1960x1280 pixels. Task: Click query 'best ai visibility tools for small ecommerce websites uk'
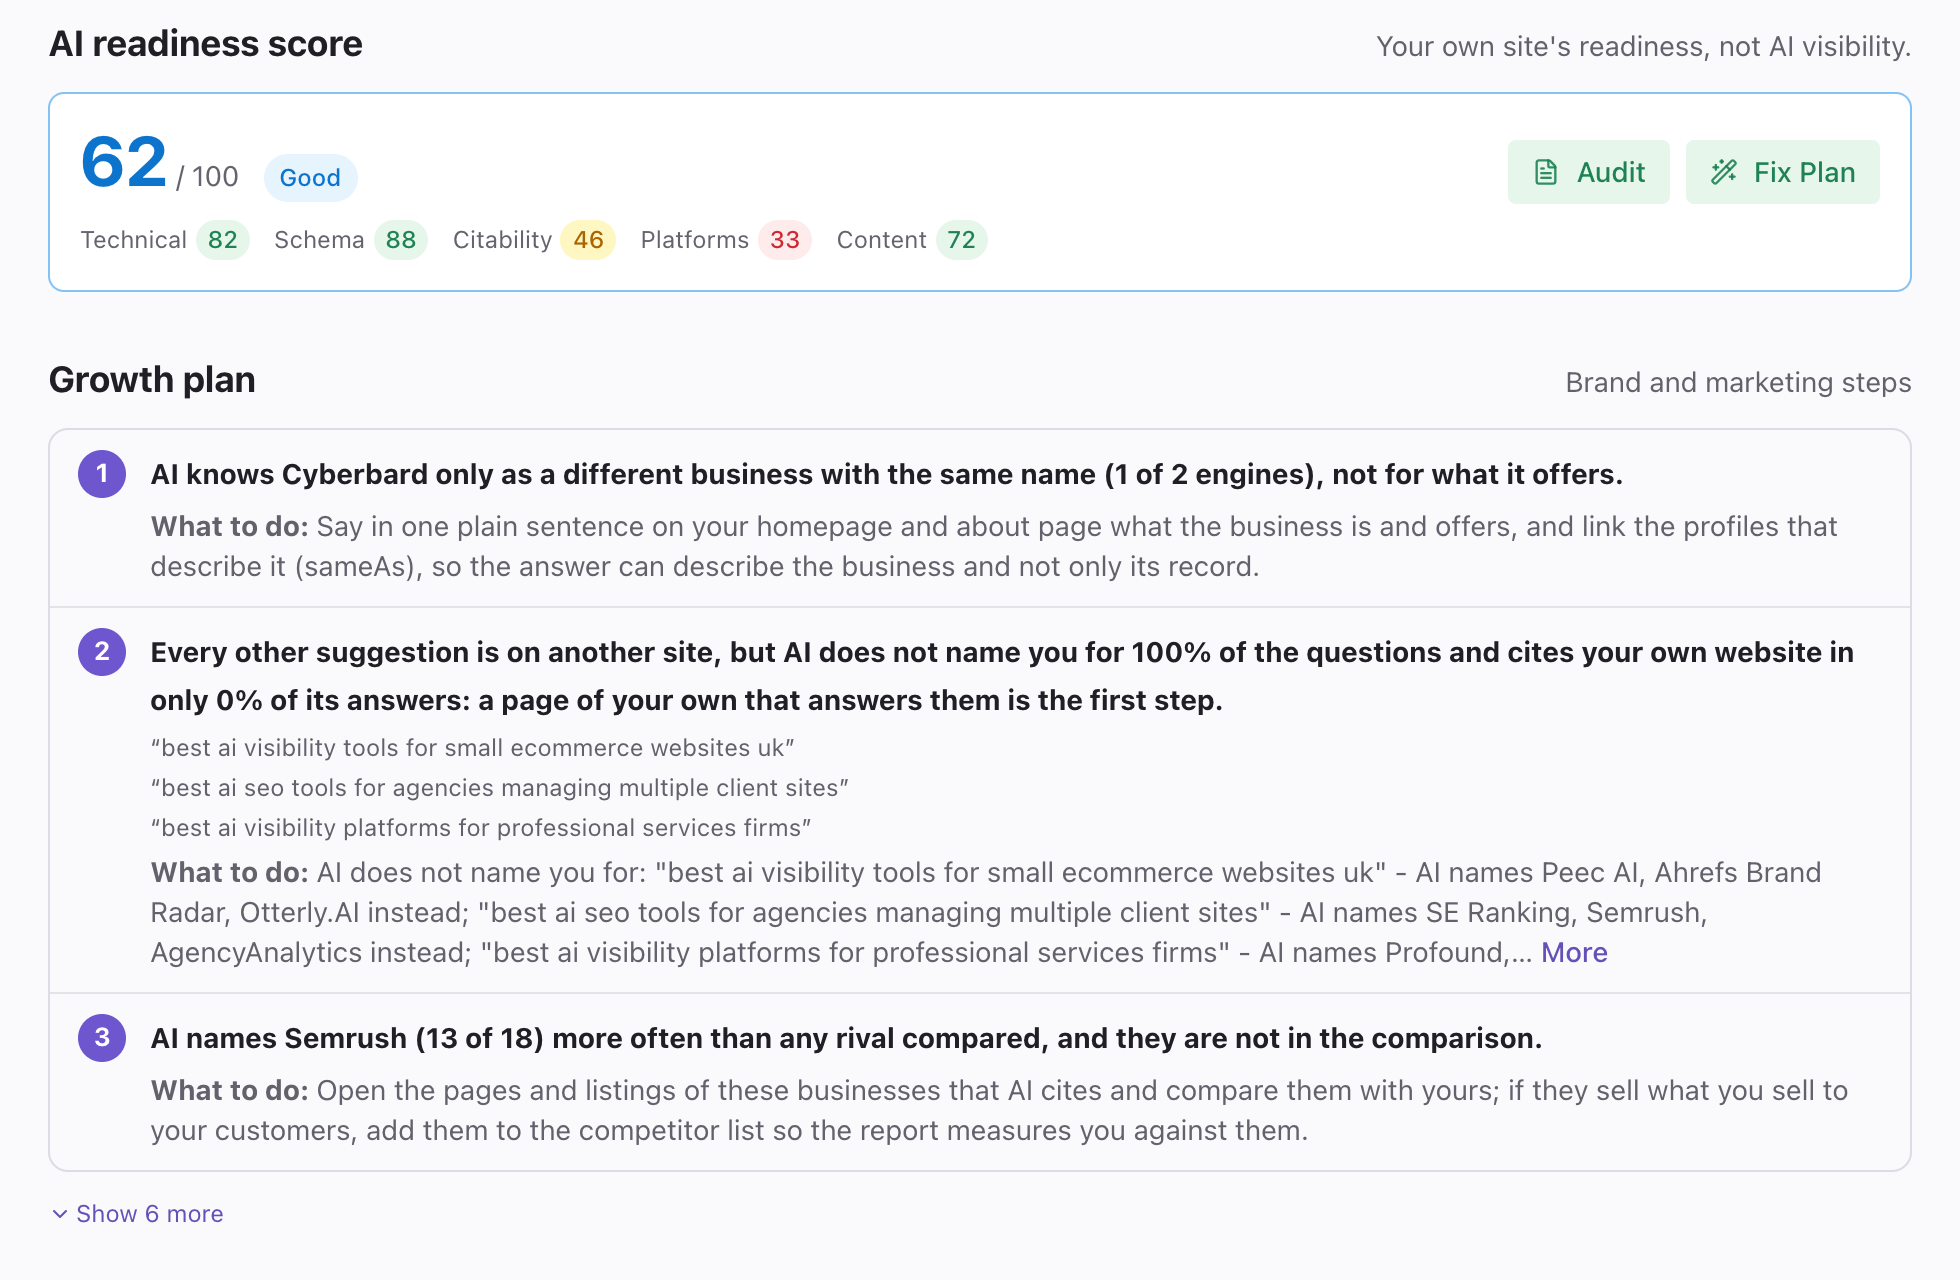click(472, 748)
